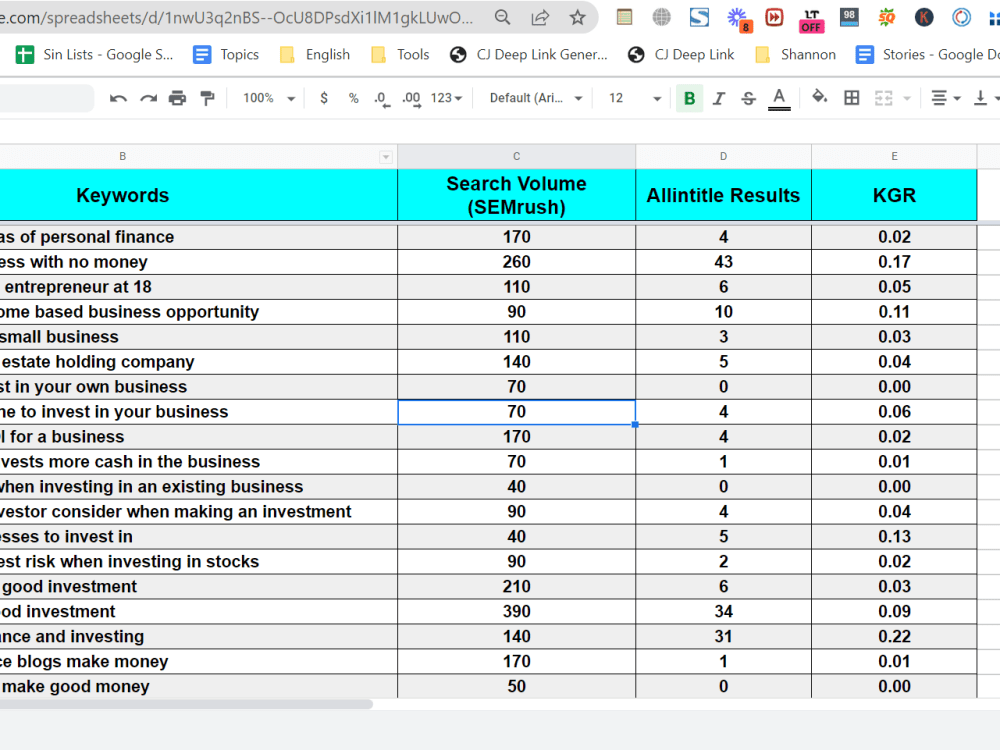This screenshot has width=1000, height=750.
Task: Toggle Italic formatting
Action: [719, 98]
